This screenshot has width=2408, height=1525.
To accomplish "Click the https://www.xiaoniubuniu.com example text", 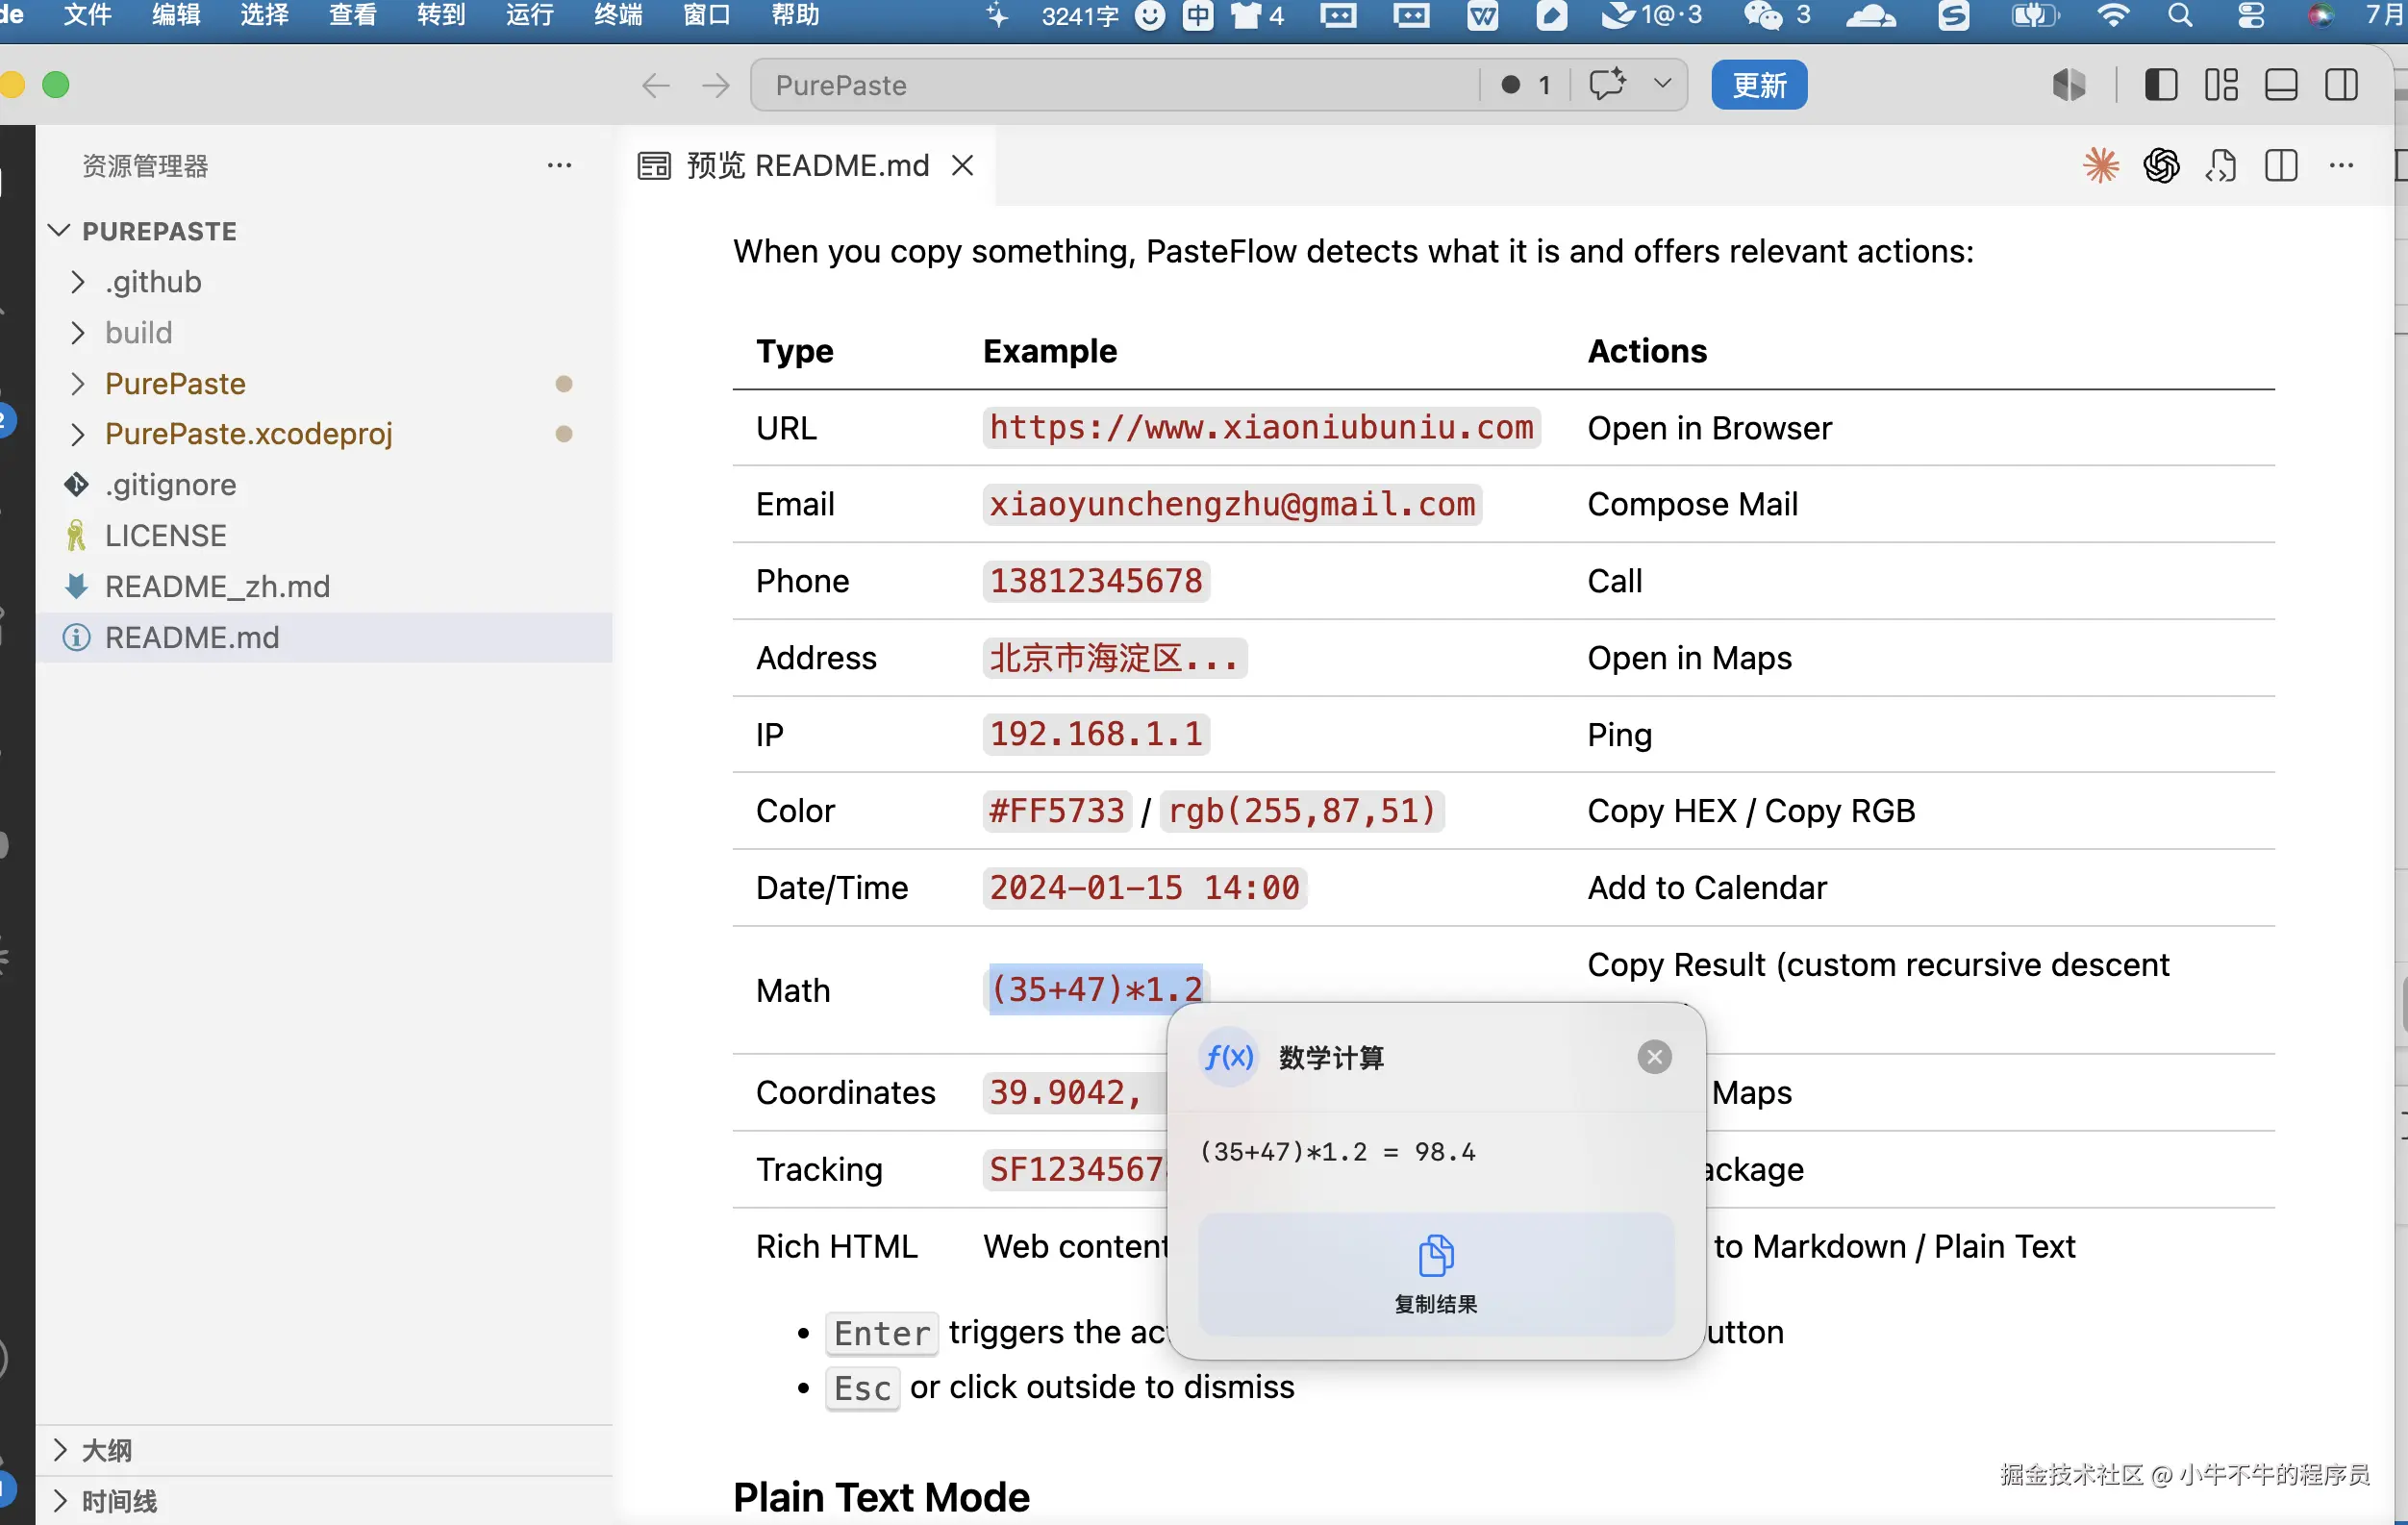I will [x=1261, y=428].
